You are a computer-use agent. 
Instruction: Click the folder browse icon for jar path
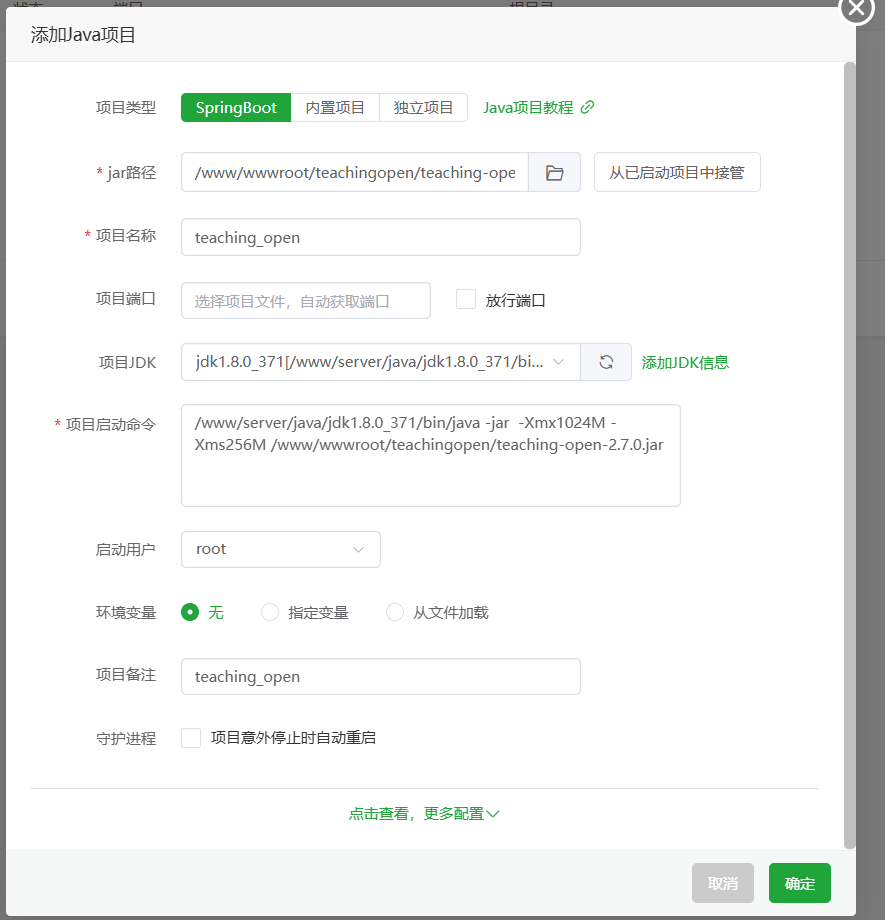[x=554, y=172]
